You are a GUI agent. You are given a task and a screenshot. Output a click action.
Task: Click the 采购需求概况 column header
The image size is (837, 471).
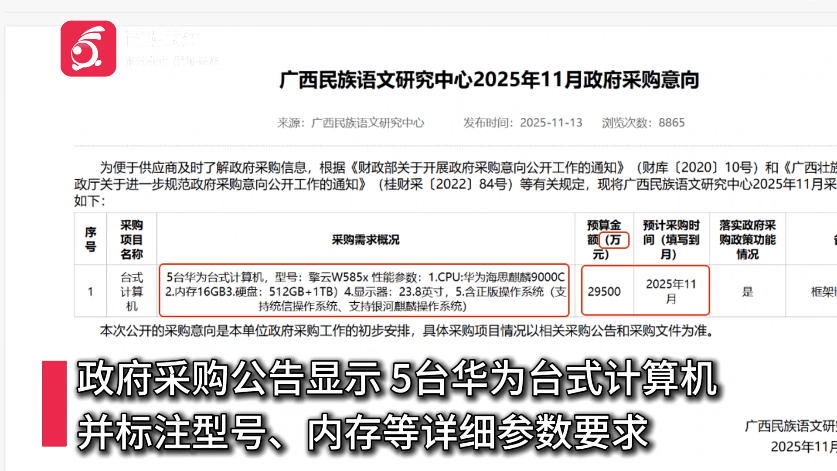(x=366, y=239)
